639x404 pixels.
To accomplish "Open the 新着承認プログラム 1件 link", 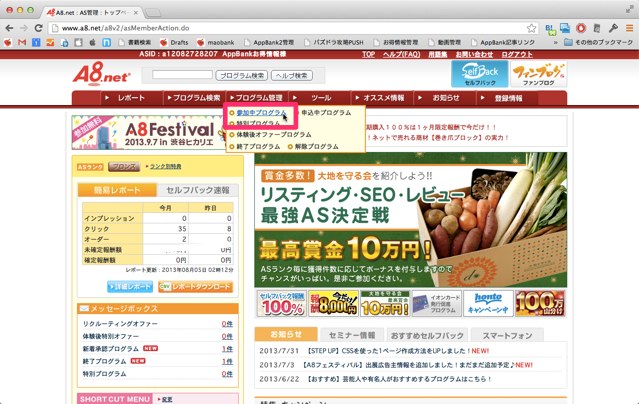I will pyautogui.click(x=227, y=349).
